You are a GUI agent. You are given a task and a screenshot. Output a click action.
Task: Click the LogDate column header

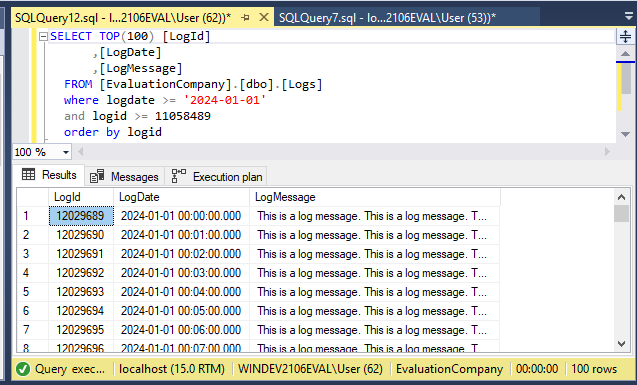coord(182,197)
